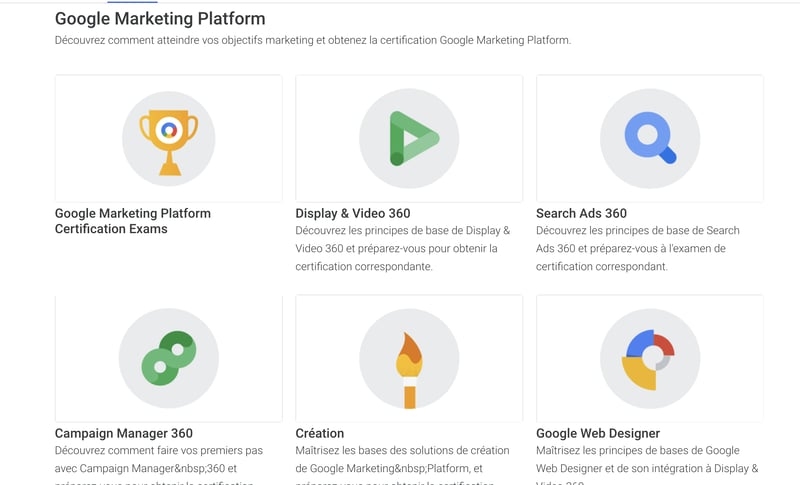Image resolution: width=800 pixels, height=485 pixels.
Task: Click the Display & Video 360 play icon
Action: click(409, 139)
